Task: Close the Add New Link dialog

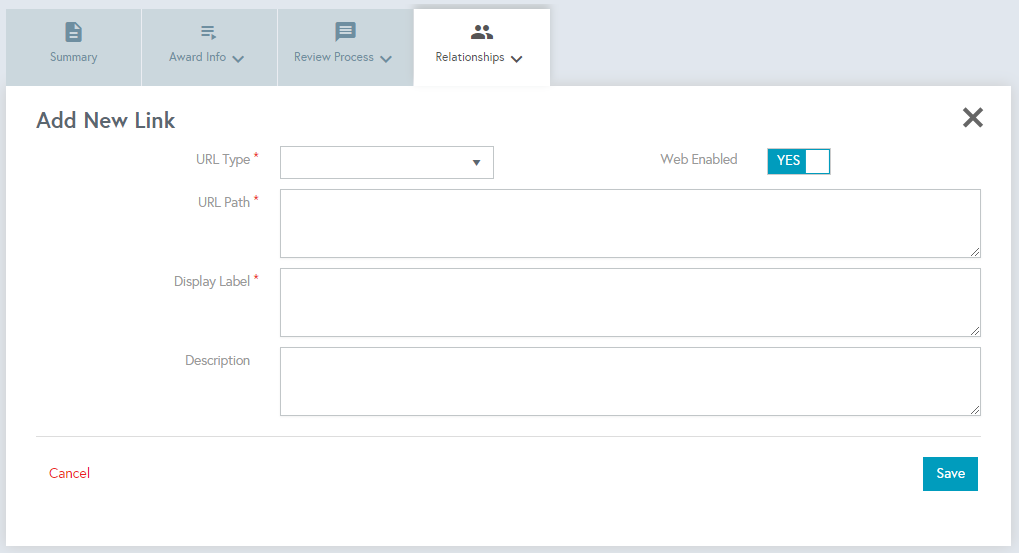Action: (973, 118)
